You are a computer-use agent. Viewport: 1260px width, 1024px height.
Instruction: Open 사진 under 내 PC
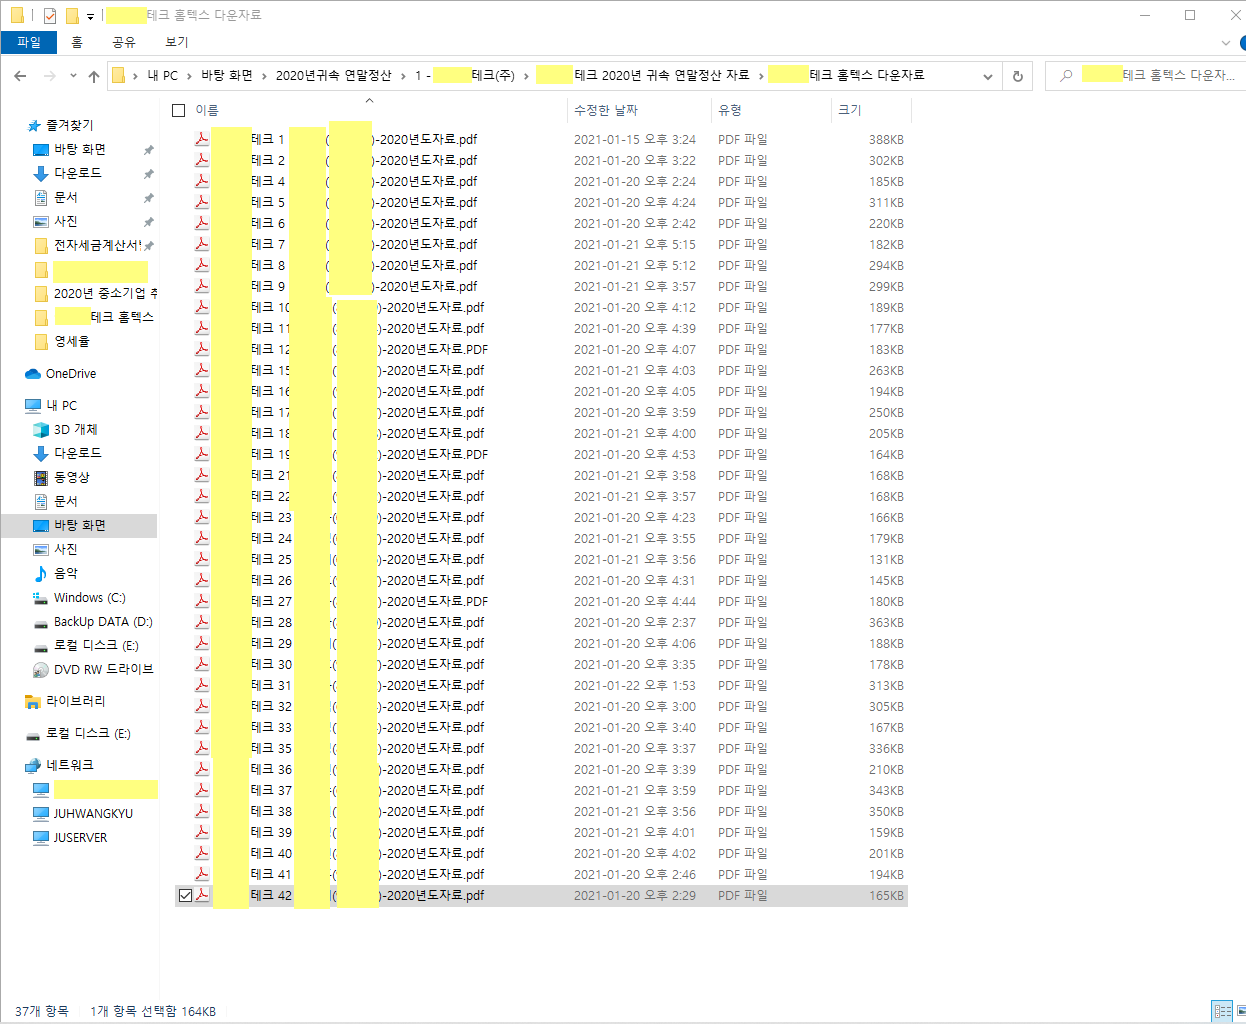tap(66, 549)
